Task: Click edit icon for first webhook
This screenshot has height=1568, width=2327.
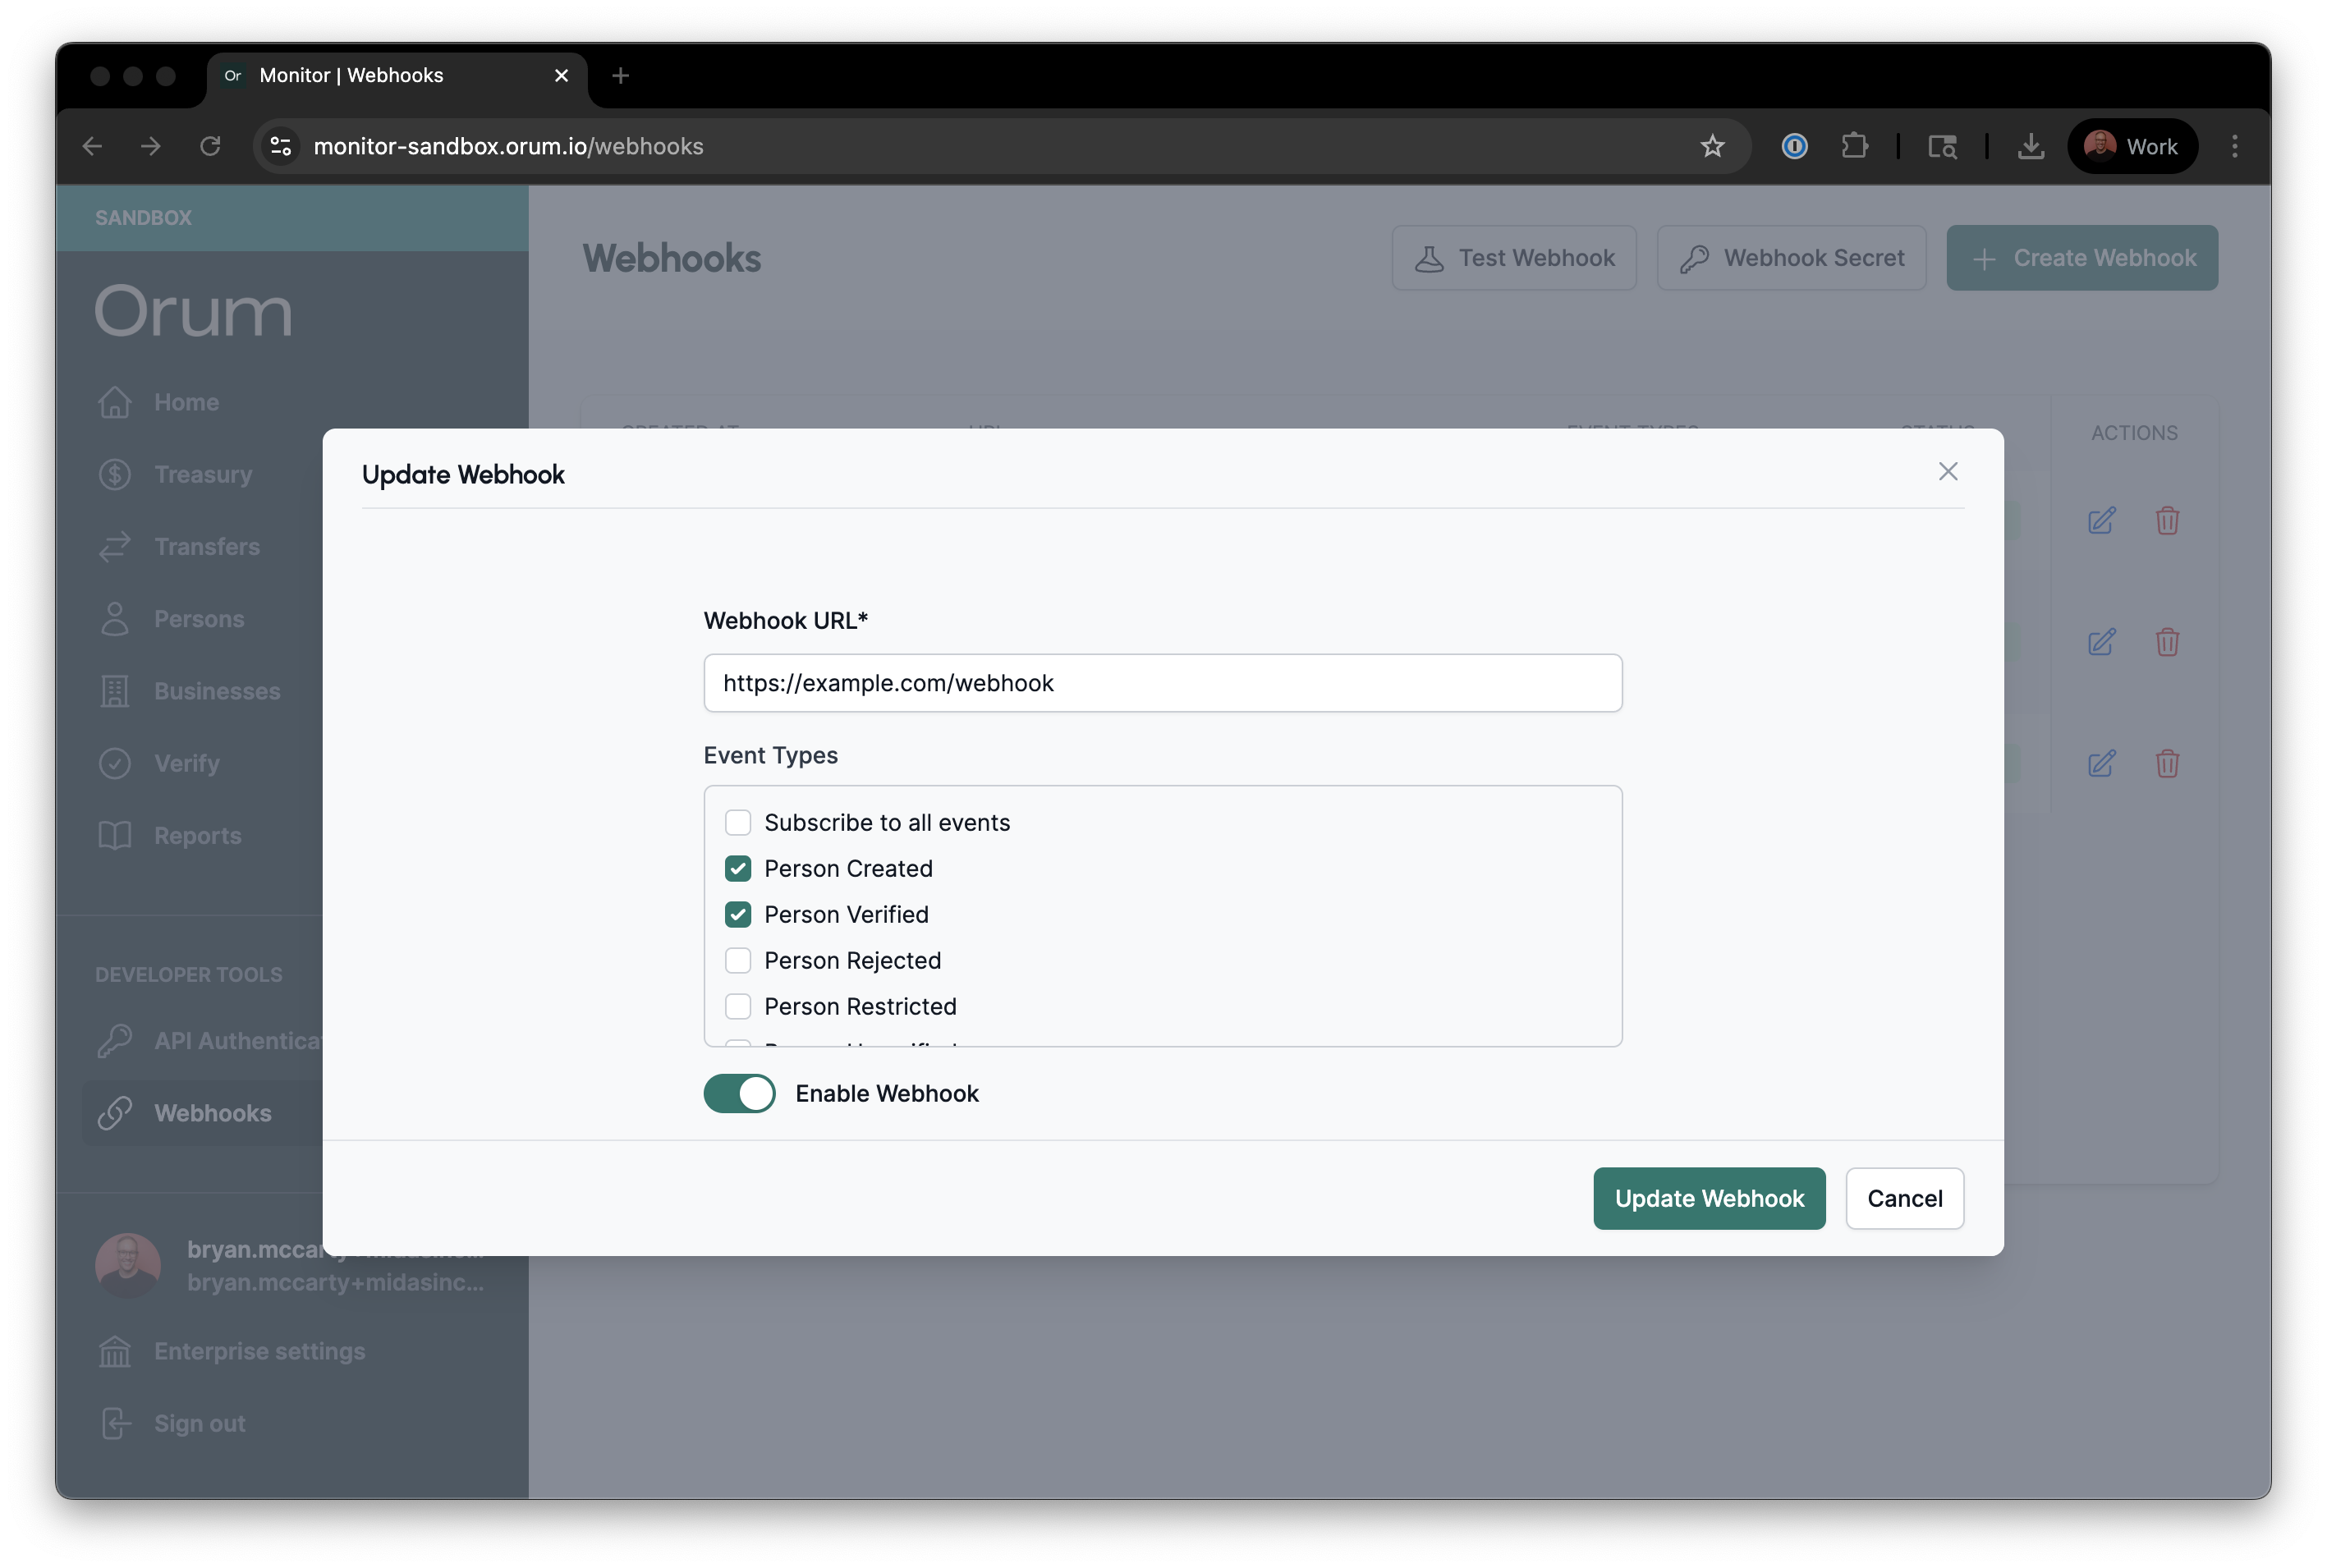Action: coord(2101,521)
